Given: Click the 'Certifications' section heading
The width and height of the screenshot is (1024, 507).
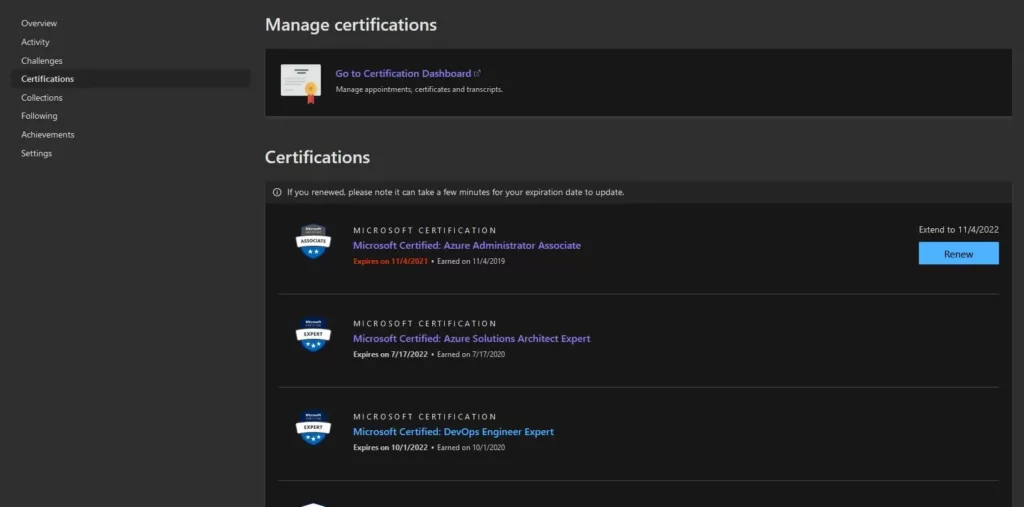Looking at the screenshot, I should pos(317,157).
